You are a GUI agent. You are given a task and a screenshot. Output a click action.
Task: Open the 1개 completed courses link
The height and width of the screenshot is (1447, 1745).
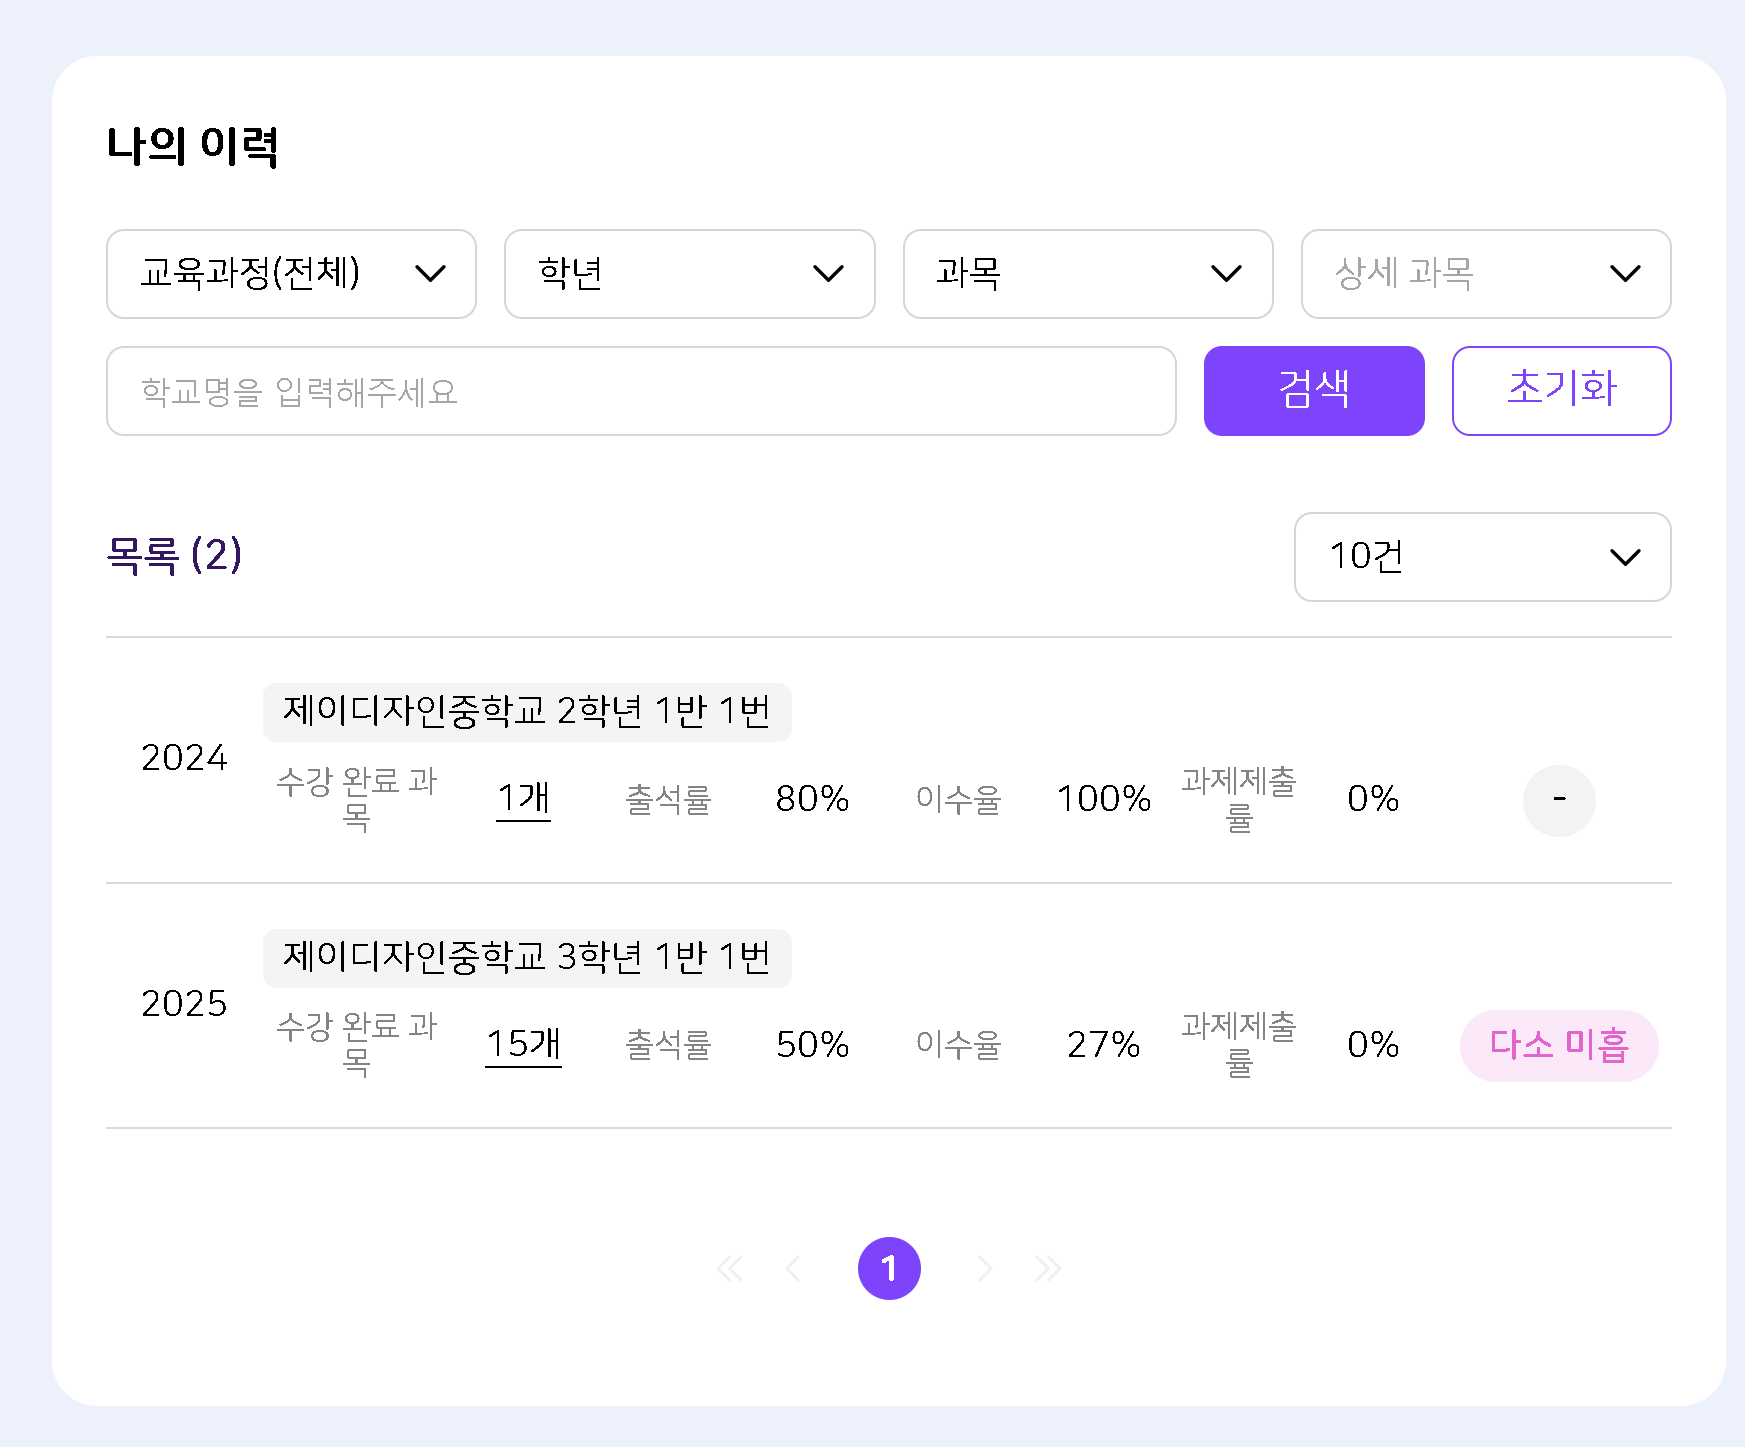pyautogui.click(x=524, y=799)
